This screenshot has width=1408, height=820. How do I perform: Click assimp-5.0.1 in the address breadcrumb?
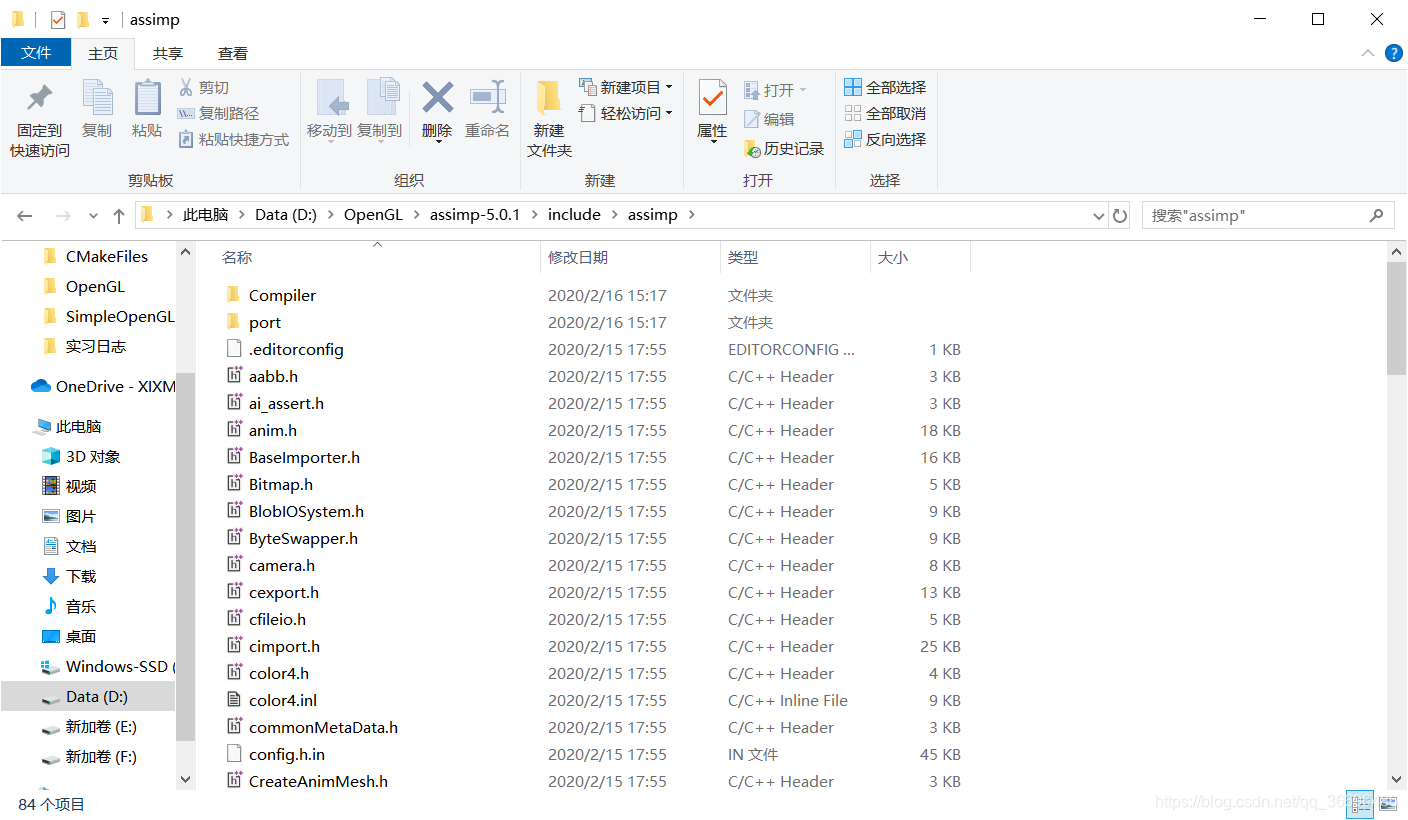point(475,215)
